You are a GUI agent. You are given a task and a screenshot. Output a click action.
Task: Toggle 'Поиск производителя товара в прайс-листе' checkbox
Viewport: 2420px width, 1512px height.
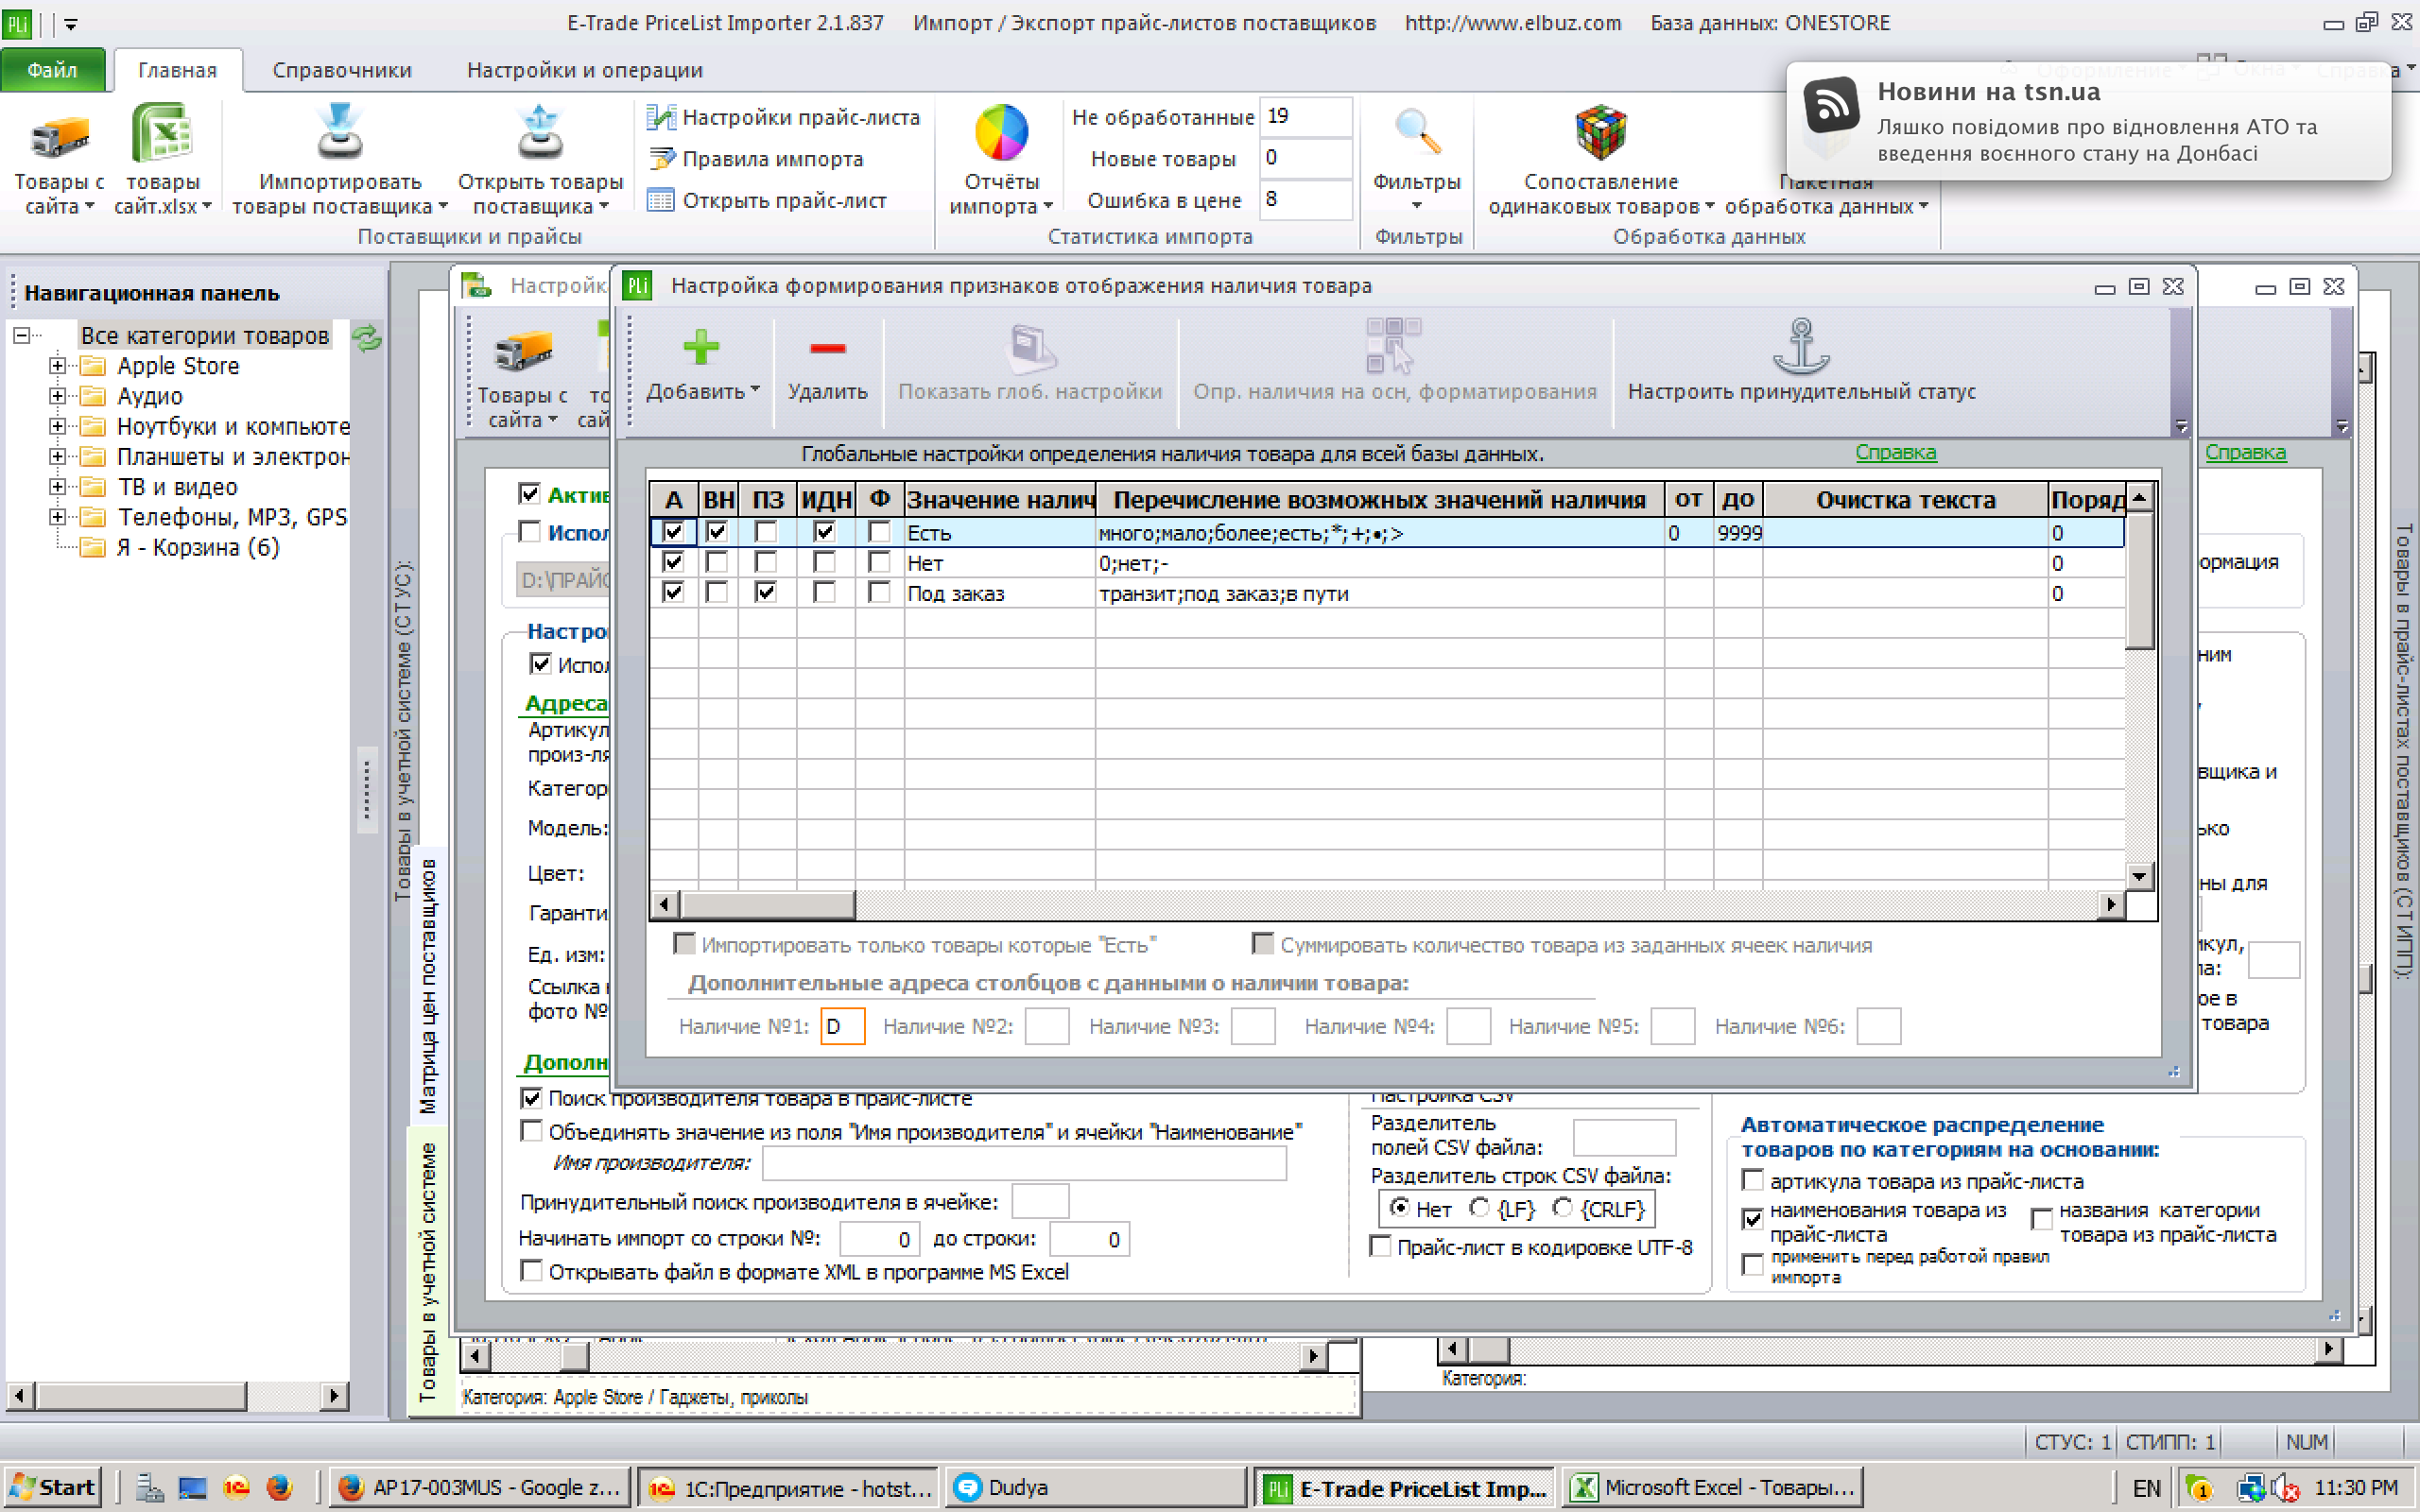pos(532,1098)
